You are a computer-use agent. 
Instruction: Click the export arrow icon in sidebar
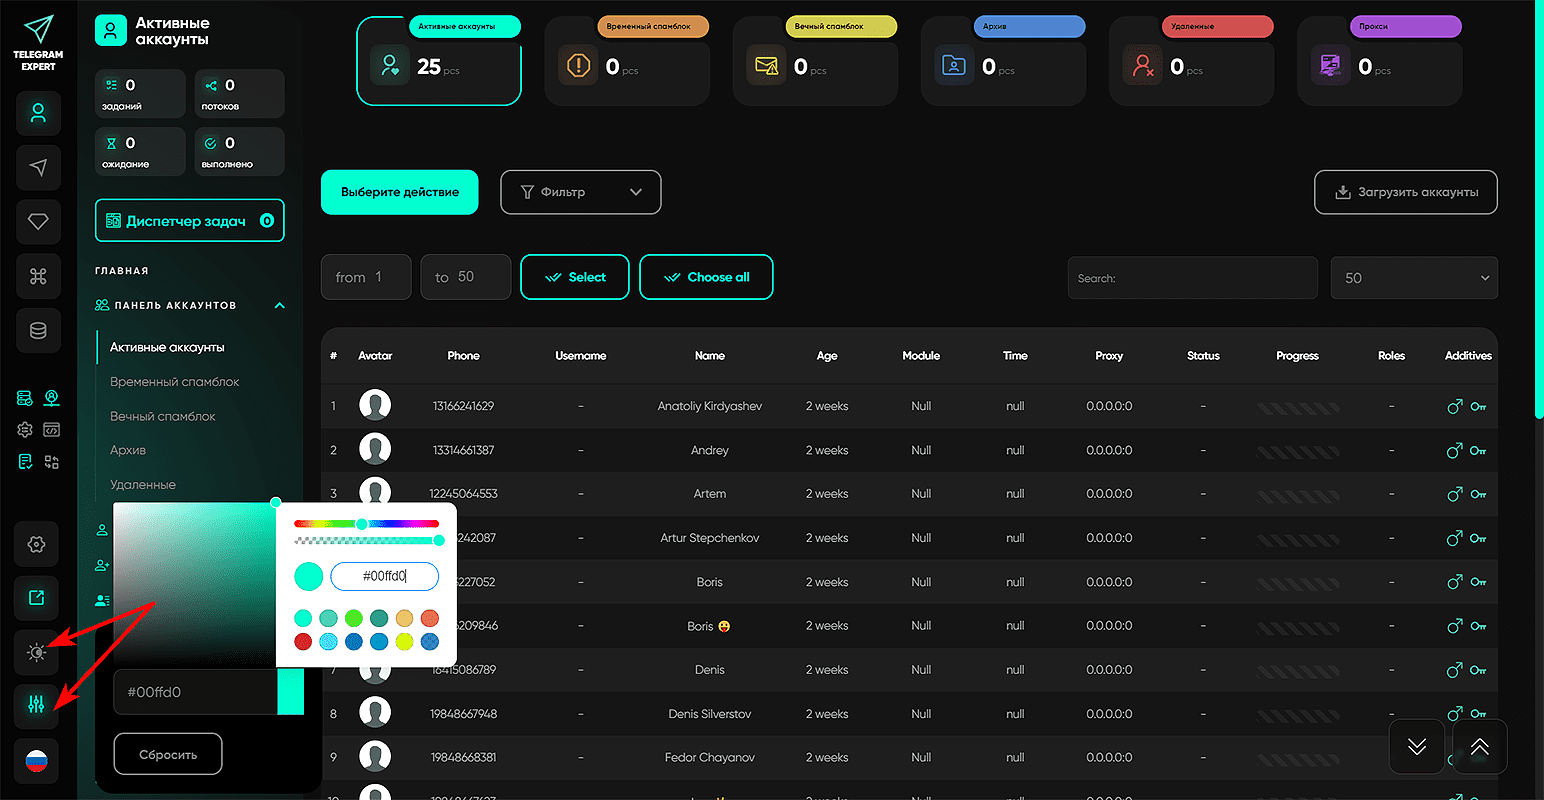pos(37,598)
